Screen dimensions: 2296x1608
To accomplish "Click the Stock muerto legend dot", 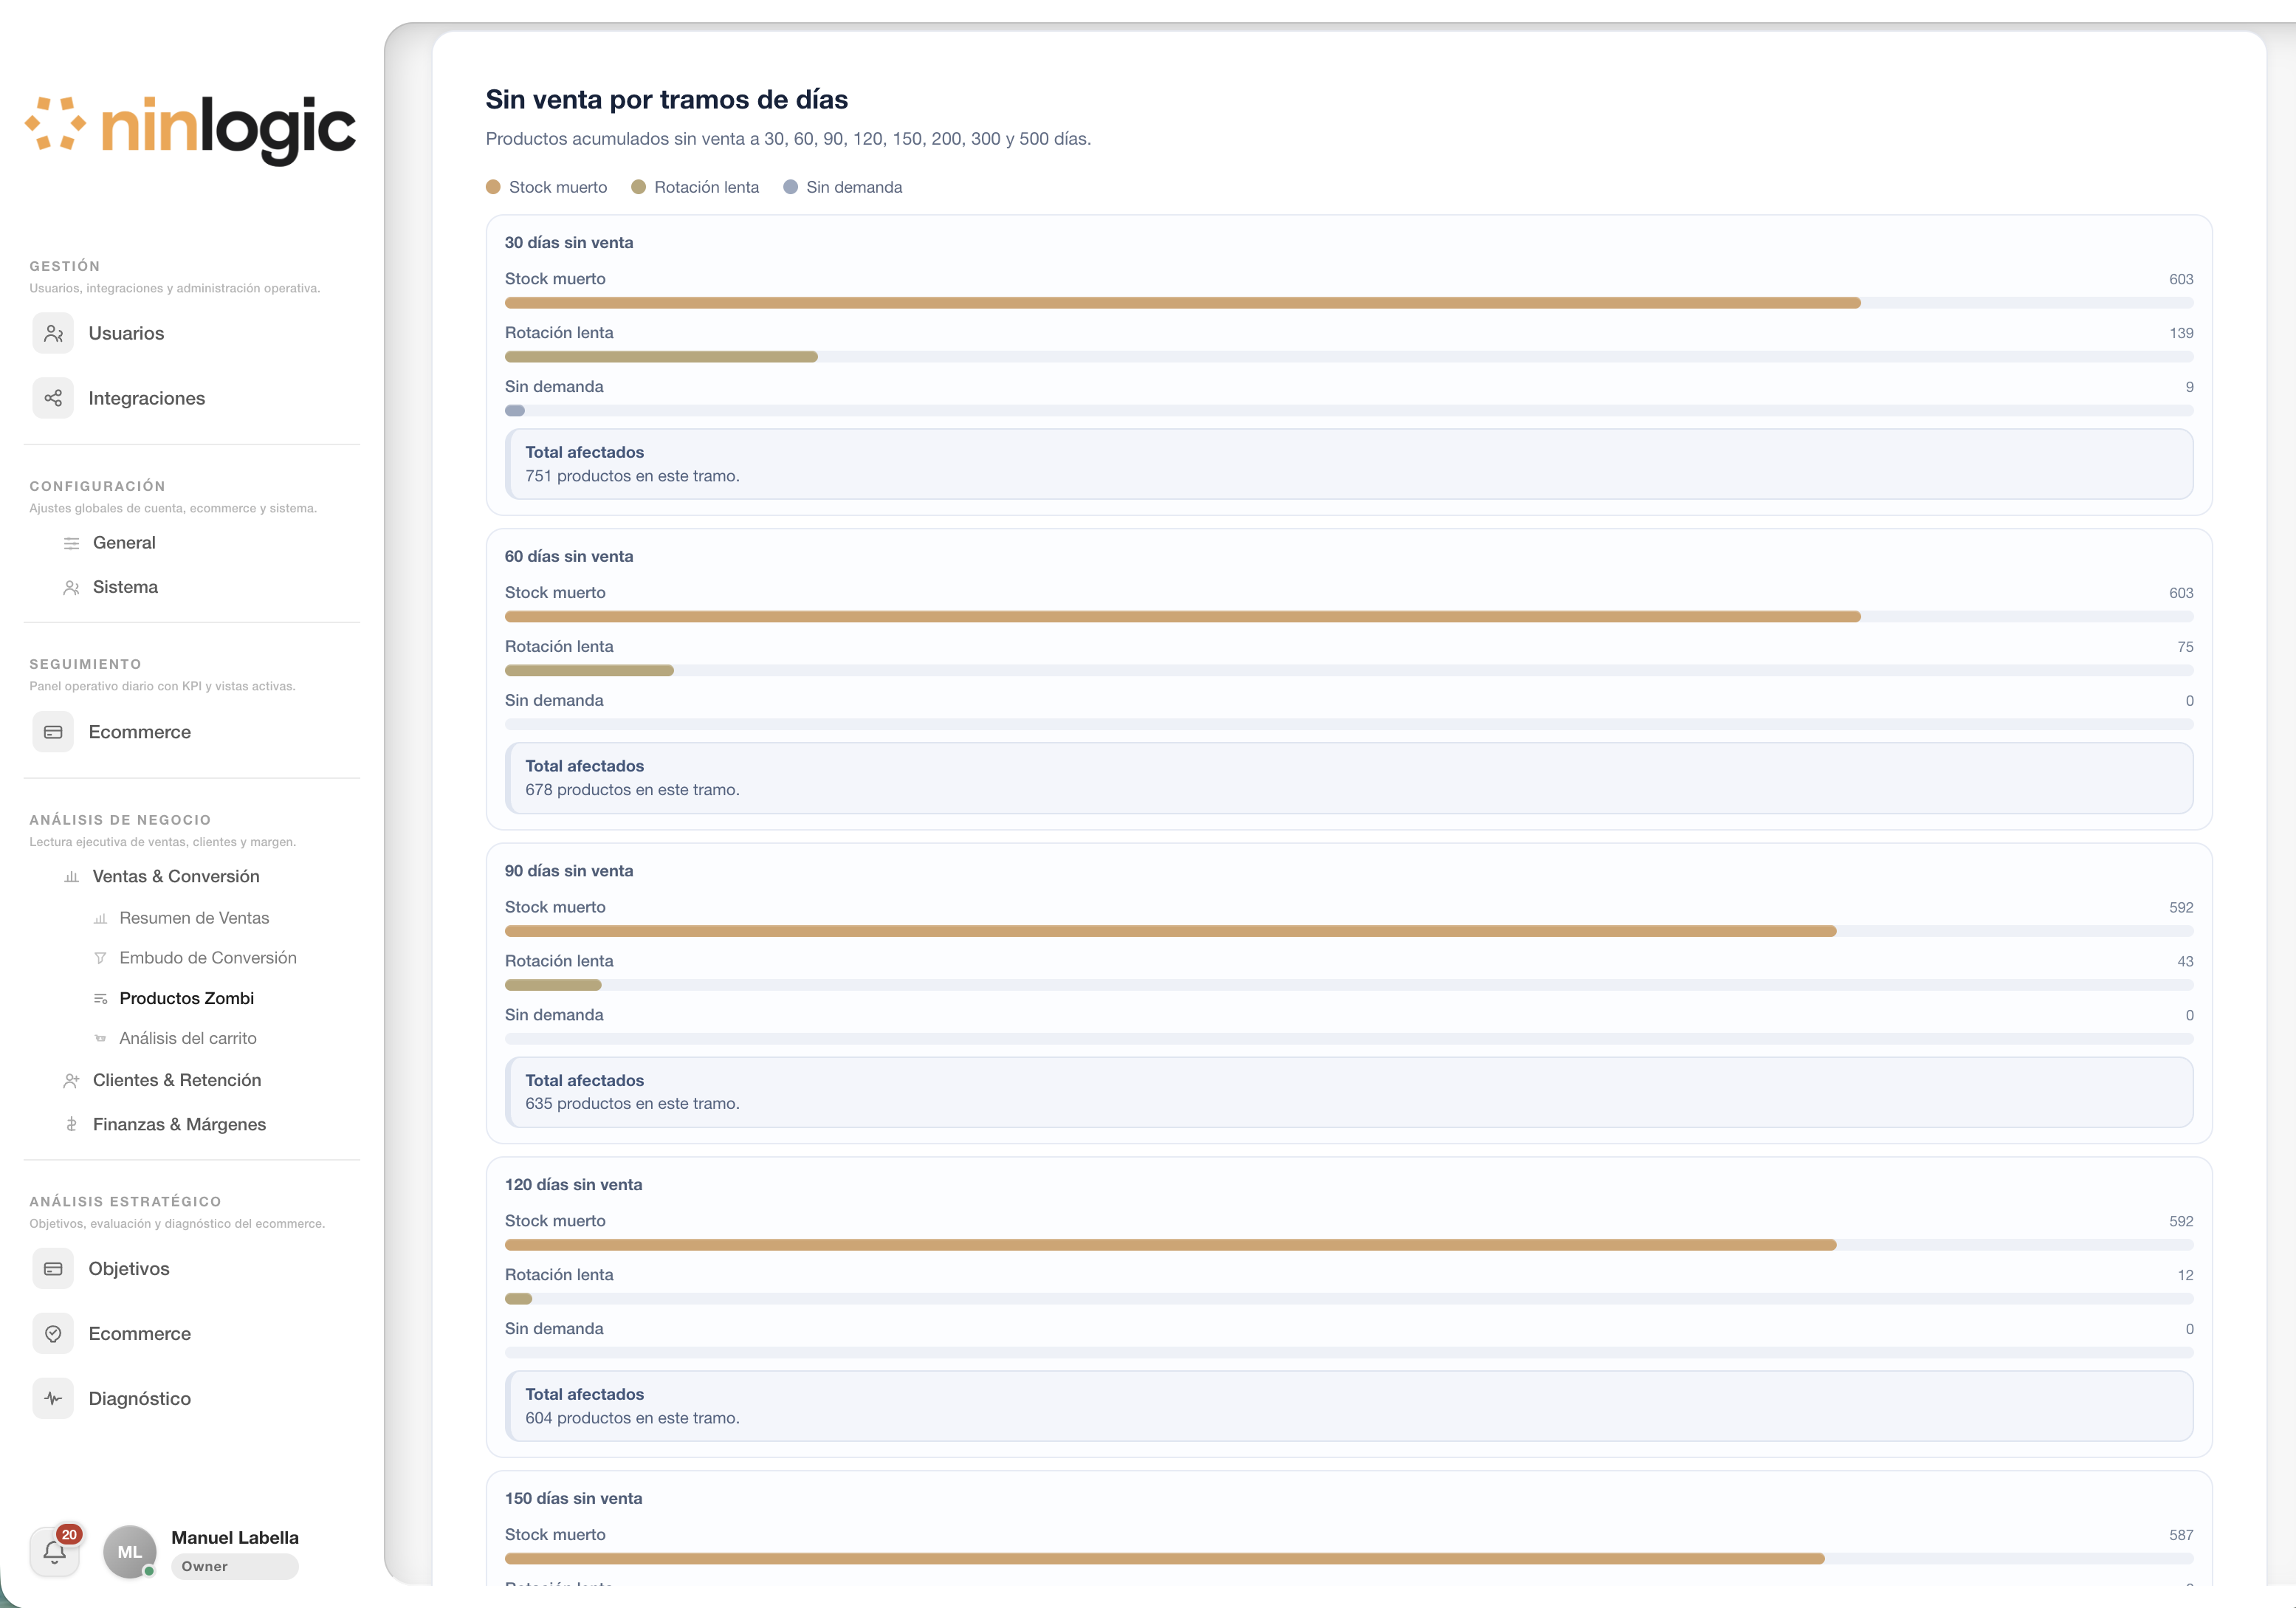I will pyautogui.click(x=493, y=187).
